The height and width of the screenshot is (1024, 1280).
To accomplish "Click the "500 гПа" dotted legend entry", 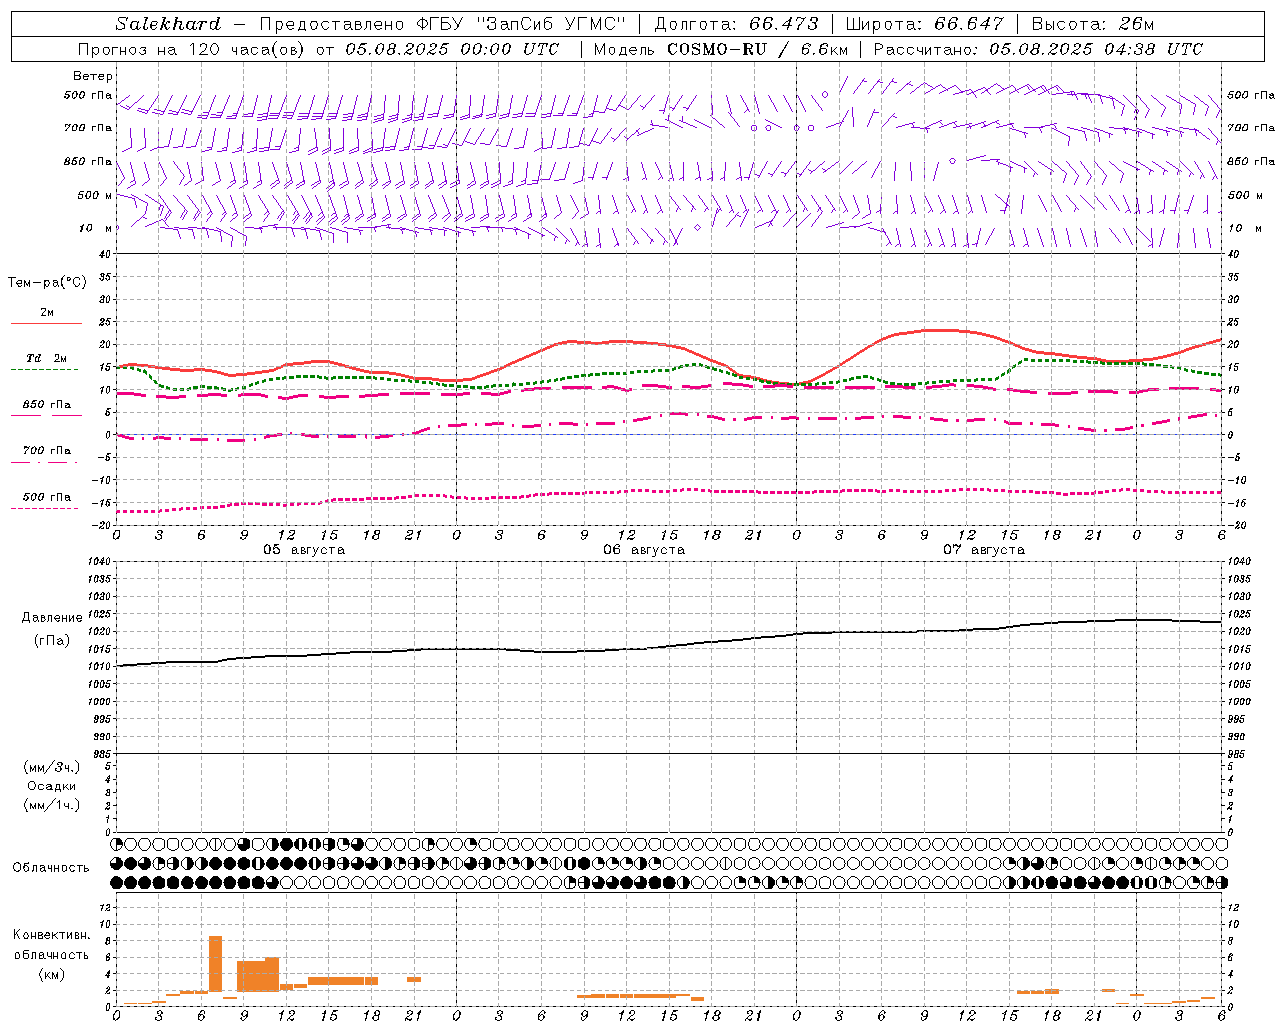I will pos(46,497).
